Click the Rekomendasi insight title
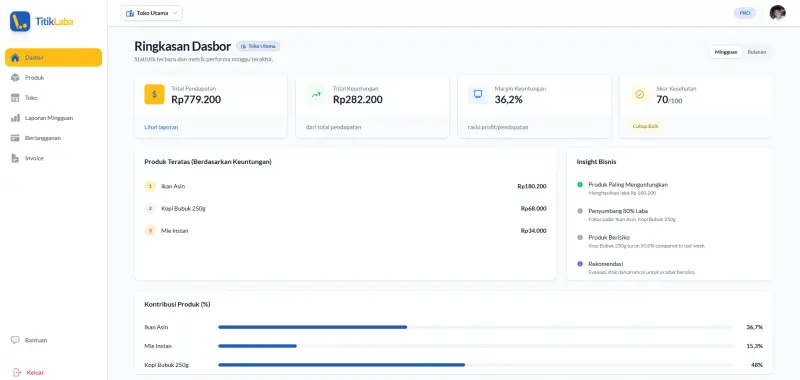Image resolution: width=800 pixels, height=380 pixels. click(x=606, y=264)
